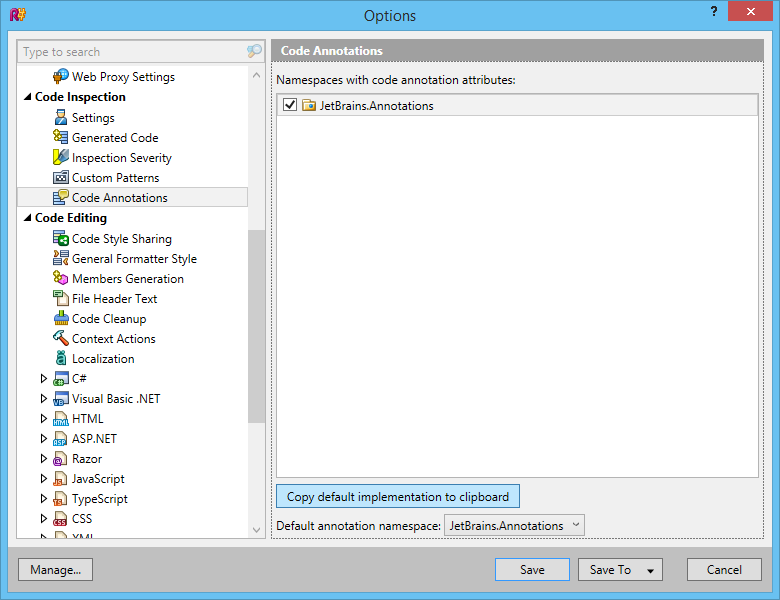Click the search magnifier icon
The image size is (780, 600).
click(x=254, y=51)
